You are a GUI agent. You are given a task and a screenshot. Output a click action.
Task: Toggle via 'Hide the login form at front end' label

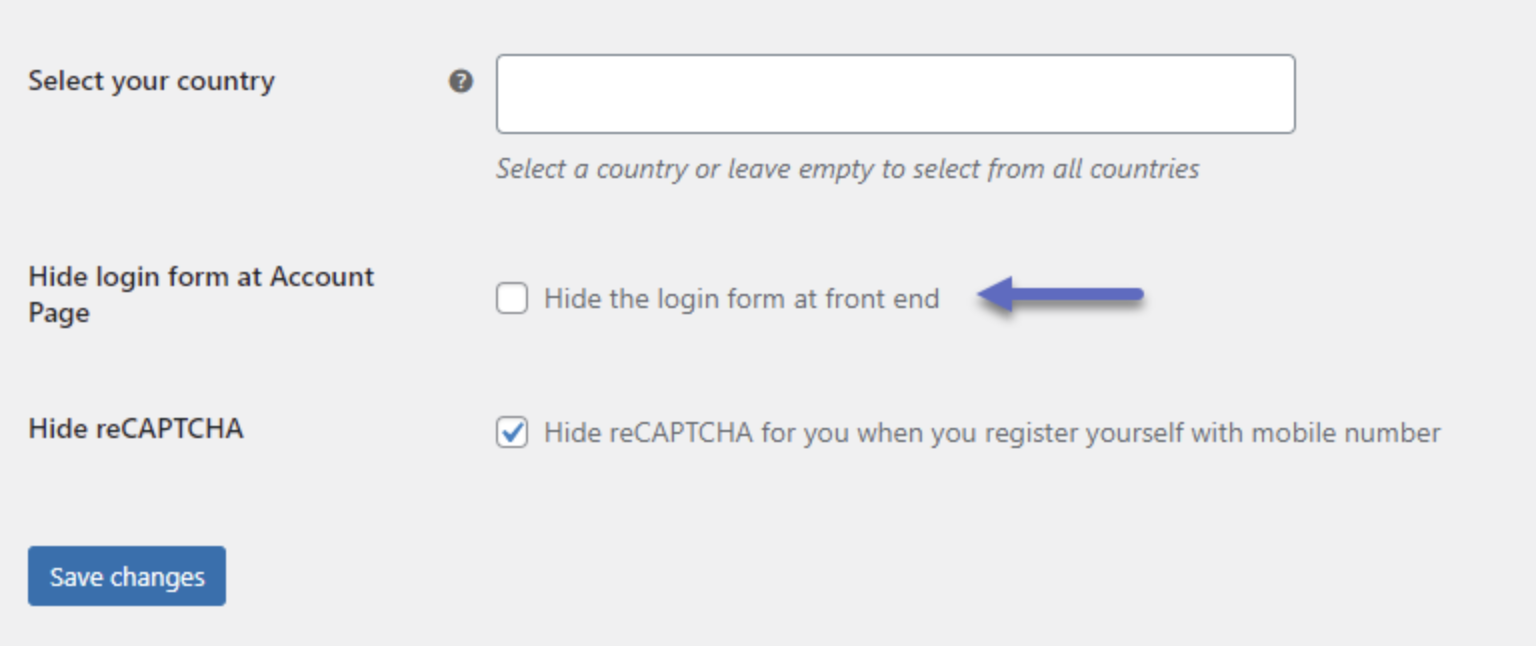(741, 298)
